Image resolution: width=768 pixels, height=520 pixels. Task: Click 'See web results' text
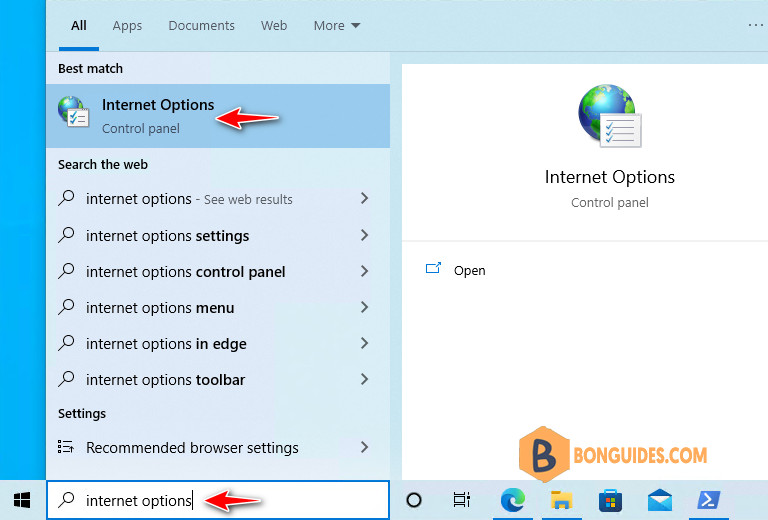pos(248,199)
